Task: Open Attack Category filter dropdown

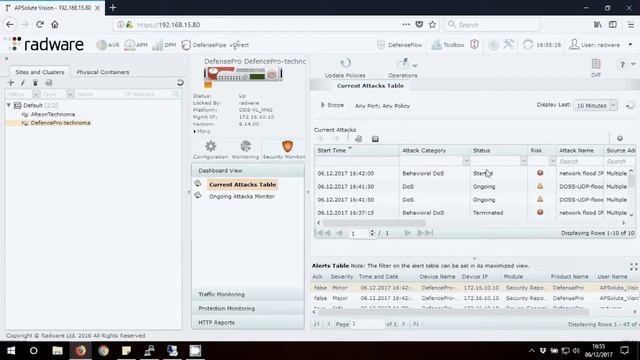Action: pyautogui.click(x=466, y=162)
